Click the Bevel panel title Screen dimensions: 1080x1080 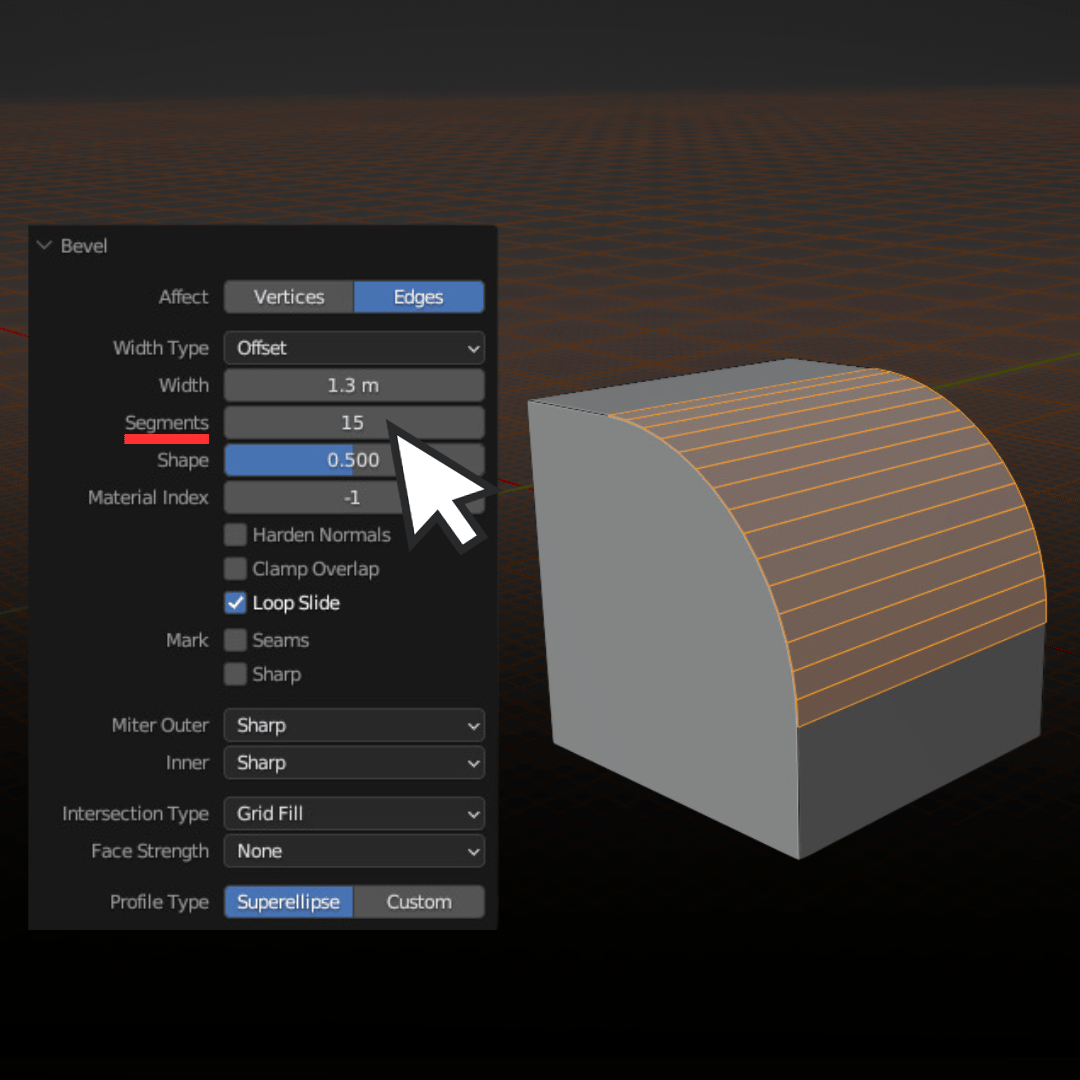[x=84, y=246]
